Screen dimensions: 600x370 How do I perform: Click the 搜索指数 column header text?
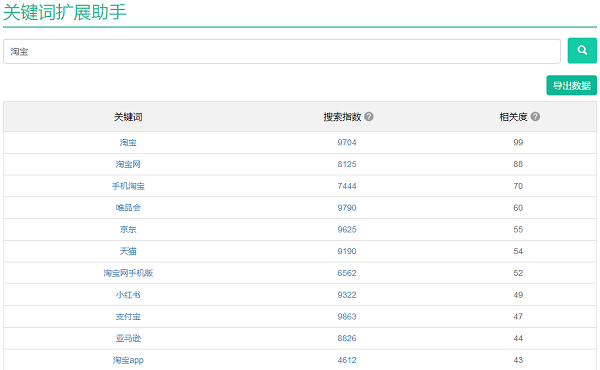tap(342, 117)
